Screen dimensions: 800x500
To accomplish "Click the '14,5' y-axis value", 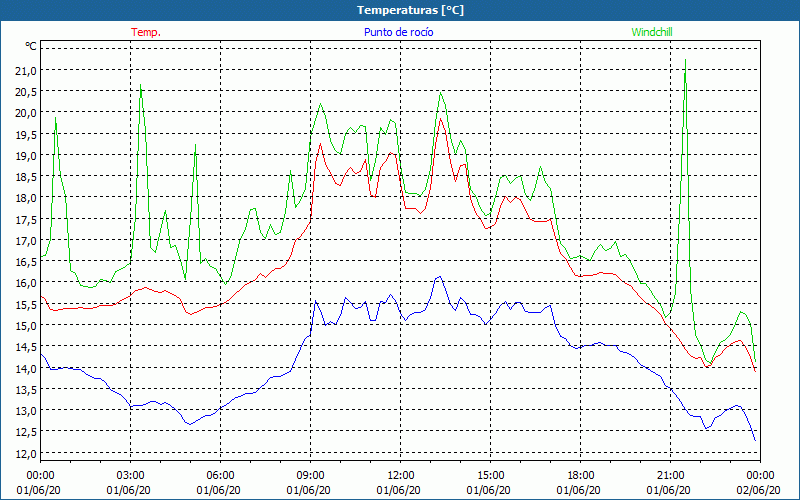I will pyautogui.click(x=26, y=347).
